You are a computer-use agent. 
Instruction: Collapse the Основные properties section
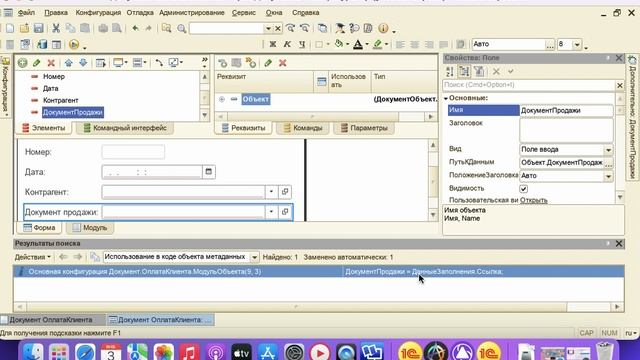click(446, 98)
